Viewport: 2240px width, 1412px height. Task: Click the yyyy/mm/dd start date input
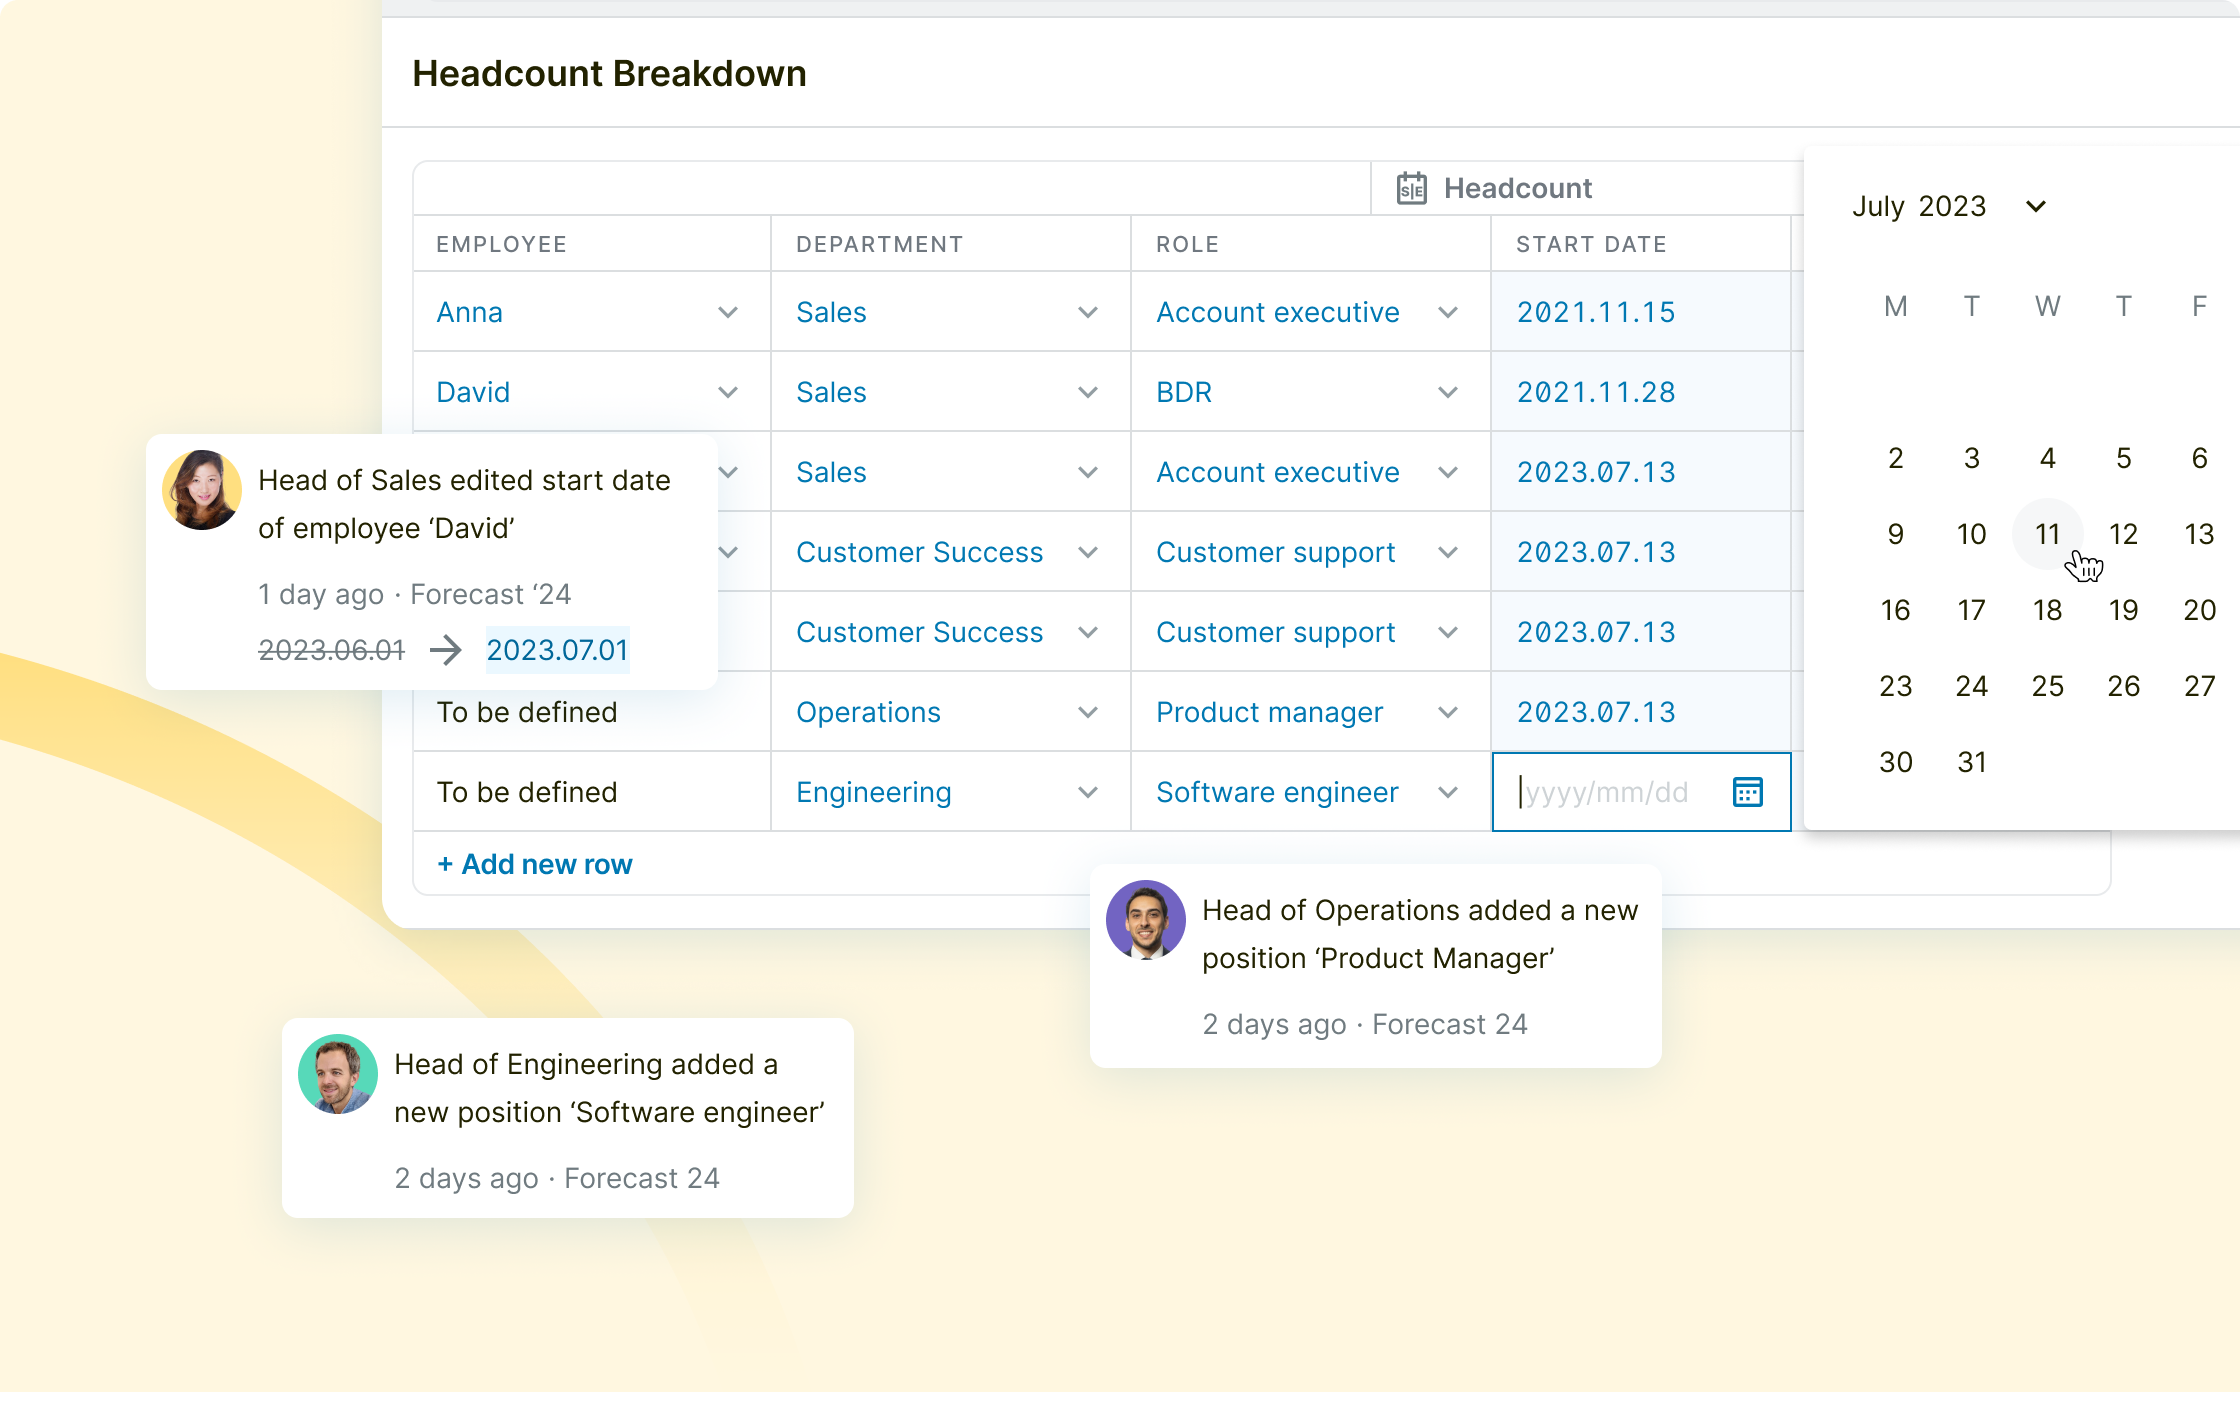pyautogui.click(x=1610, y=792)
